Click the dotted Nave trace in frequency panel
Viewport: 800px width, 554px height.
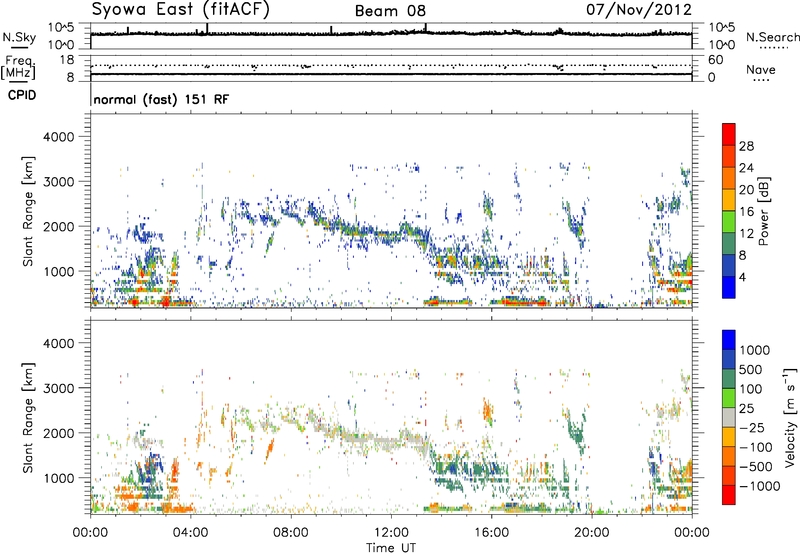point(391,66)
